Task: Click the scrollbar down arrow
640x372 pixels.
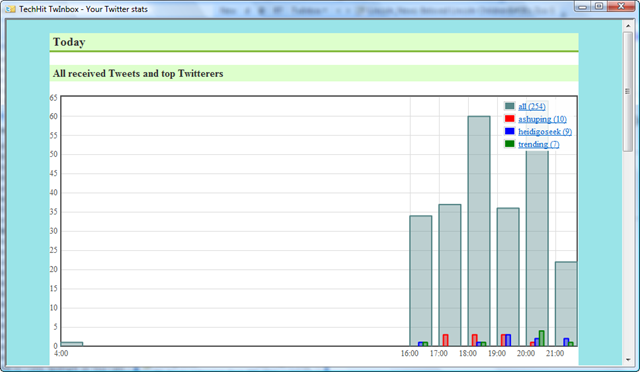Action: tap(628, 360)
